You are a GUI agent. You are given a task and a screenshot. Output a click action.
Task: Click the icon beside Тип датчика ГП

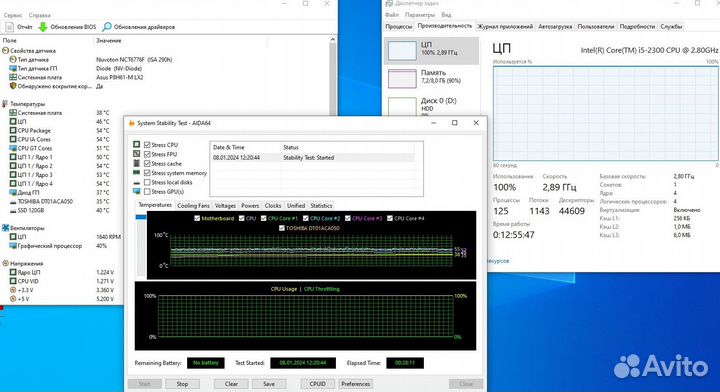click(13, 68)
